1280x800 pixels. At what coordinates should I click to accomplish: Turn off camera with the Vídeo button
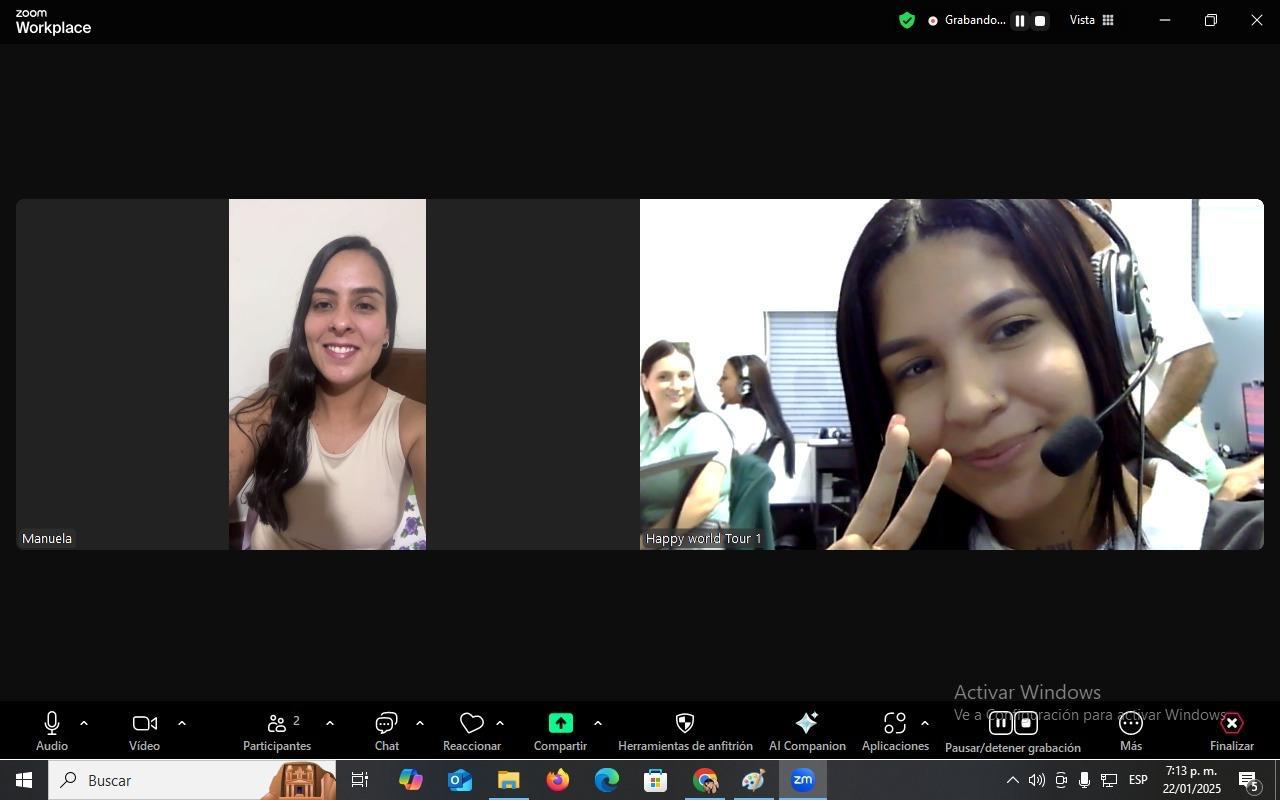[x=144, y=731]
